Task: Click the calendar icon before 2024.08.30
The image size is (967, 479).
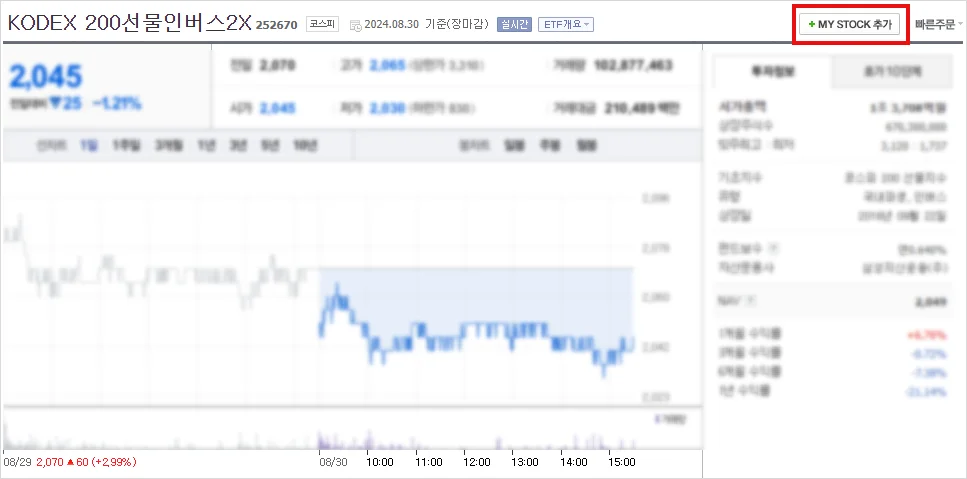Action: [355, 25]
